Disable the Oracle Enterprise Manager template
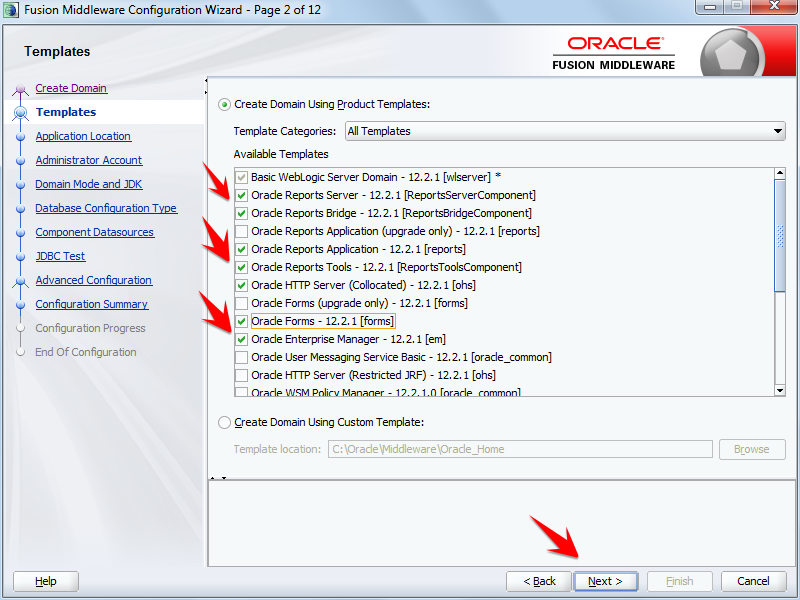Viewport: 800px width, 600px height. [x=240, y=339]
